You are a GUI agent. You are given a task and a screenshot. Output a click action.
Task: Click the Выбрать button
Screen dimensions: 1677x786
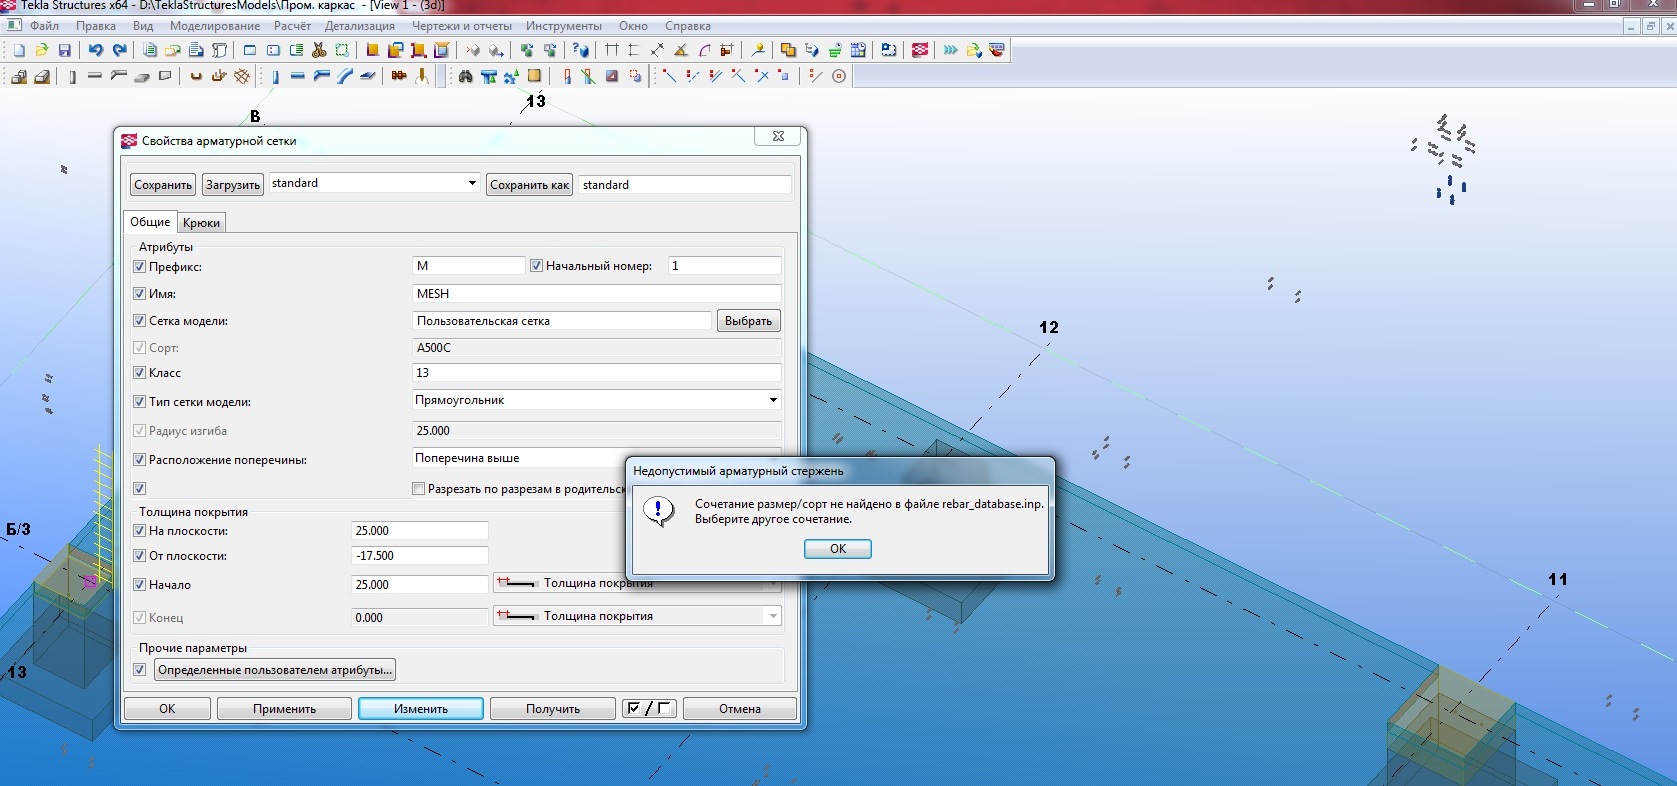click(748, 321)
